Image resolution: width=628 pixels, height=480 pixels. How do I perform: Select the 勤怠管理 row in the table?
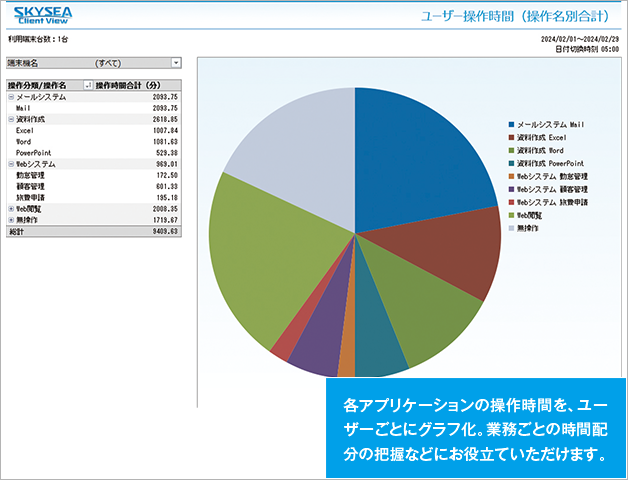[94, 175]
